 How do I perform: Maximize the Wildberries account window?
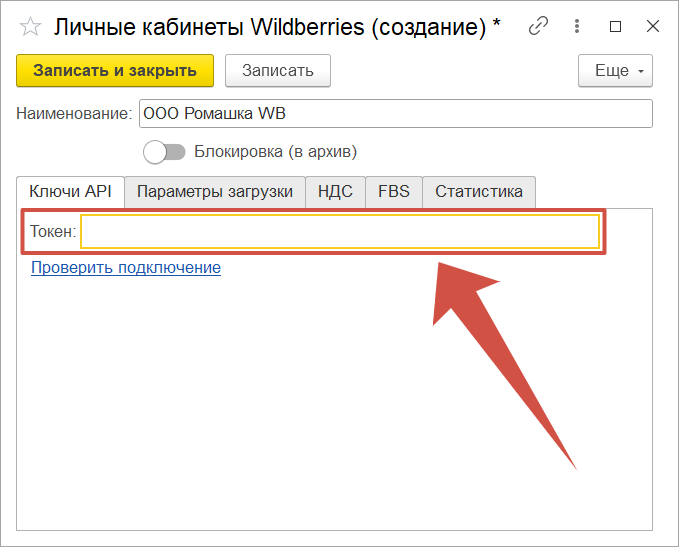click(615, 26)
